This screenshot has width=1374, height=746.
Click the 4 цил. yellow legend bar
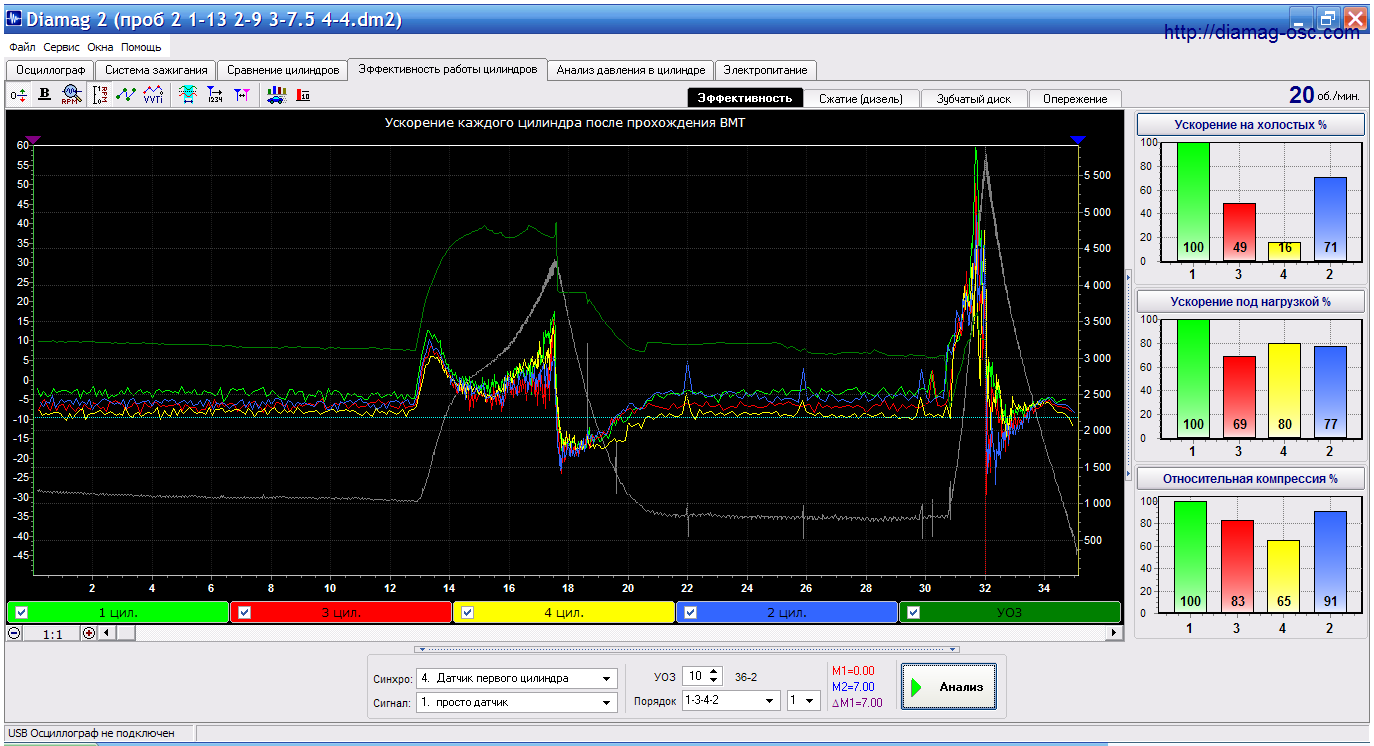(x=564, y=612)
